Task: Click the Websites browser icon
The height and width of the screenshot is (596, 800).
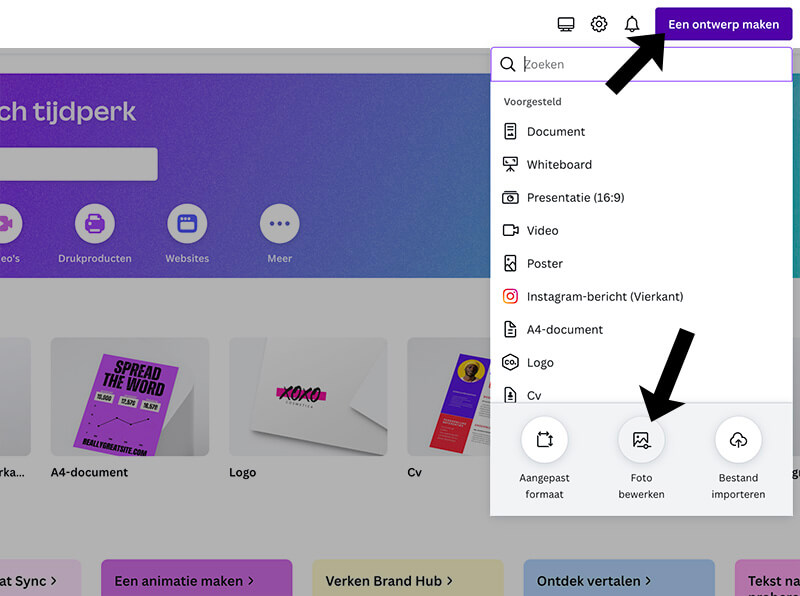Action: [187, 224]
